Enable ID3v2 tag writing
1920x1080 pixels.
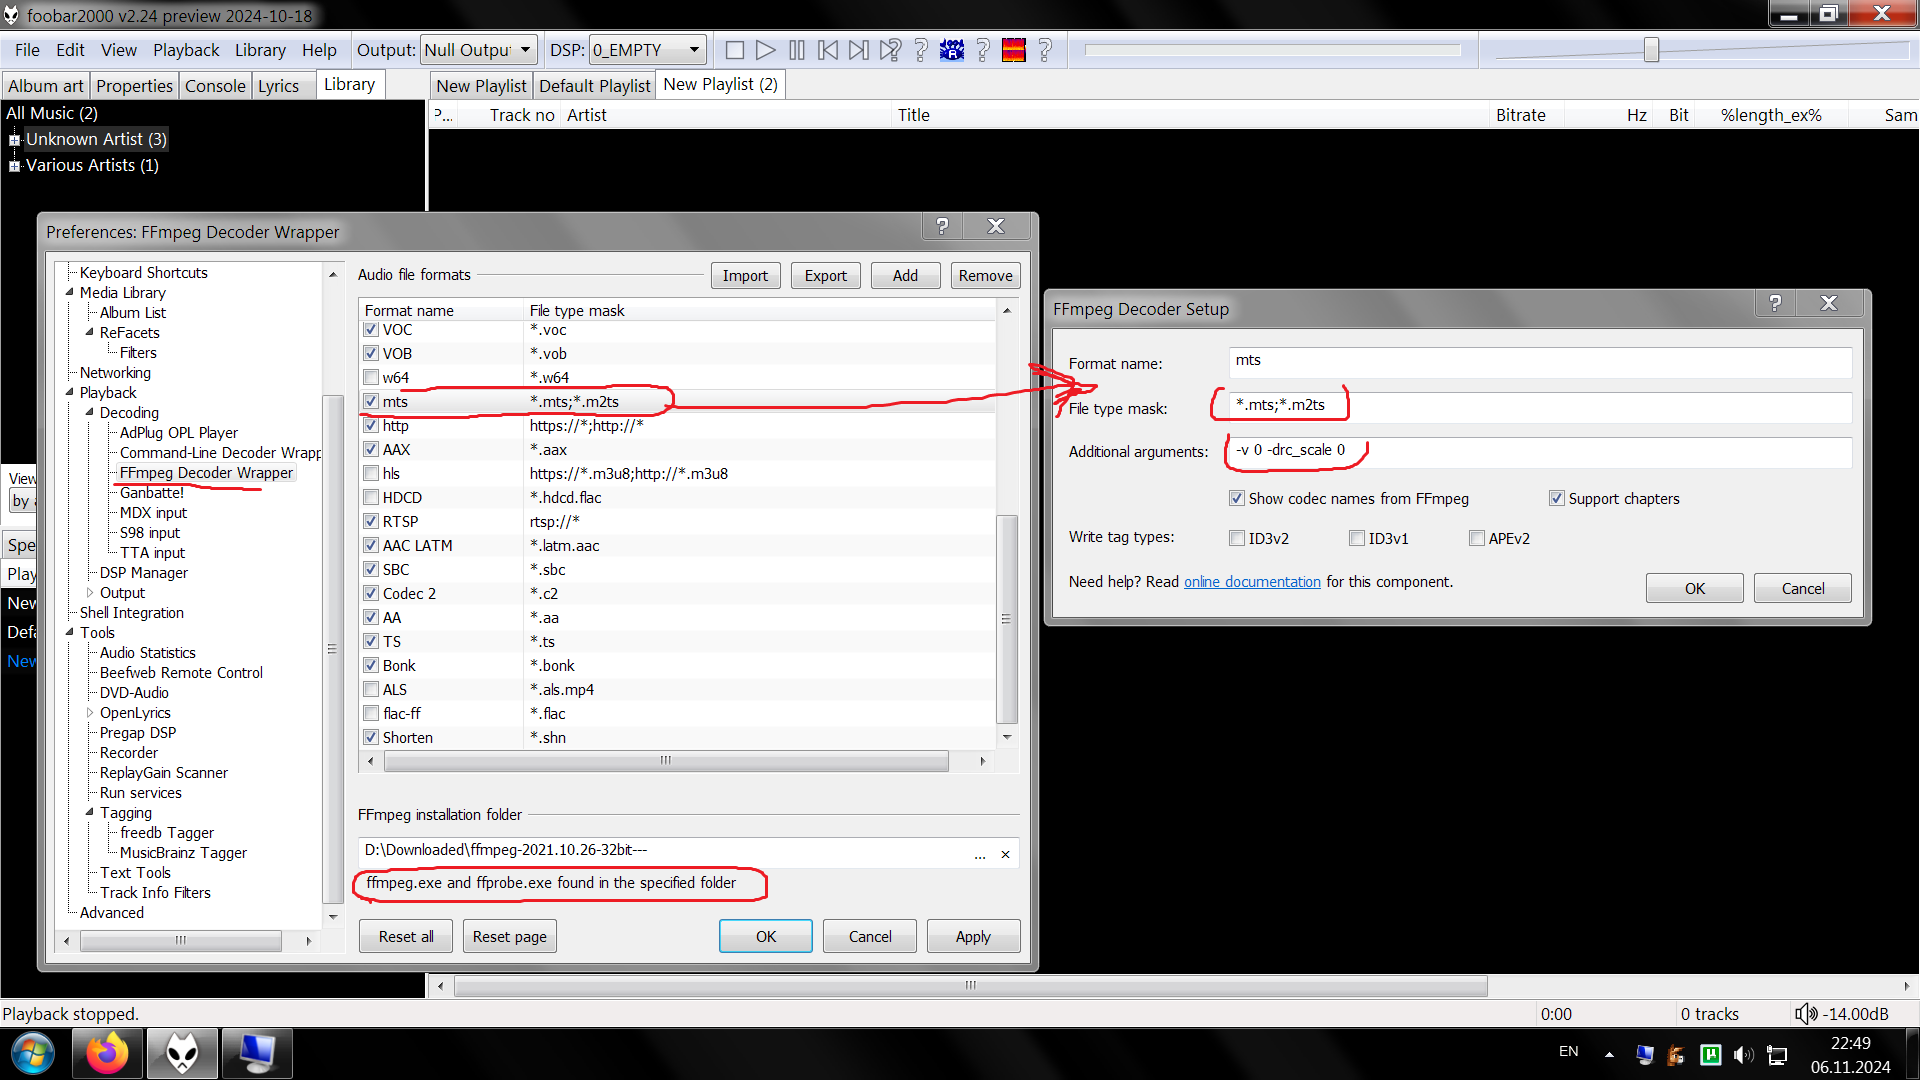[x=1237, y=539]
